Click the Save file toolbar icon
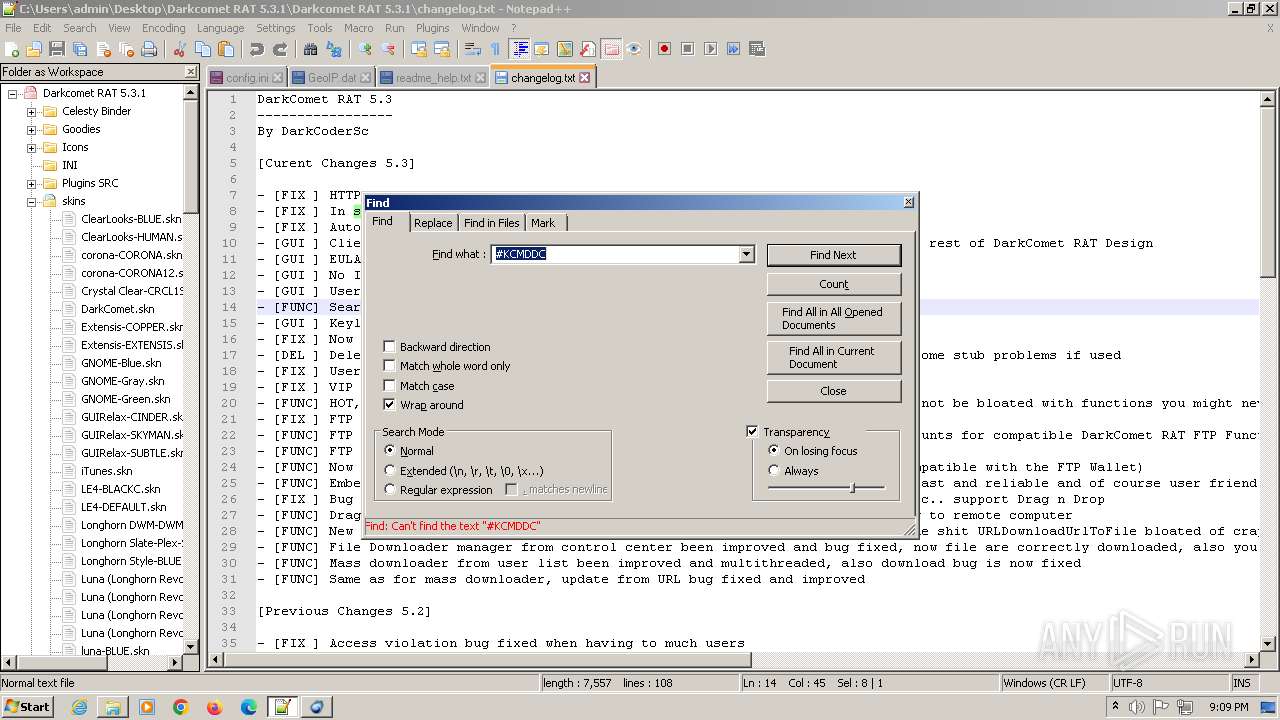 (57, 49)
